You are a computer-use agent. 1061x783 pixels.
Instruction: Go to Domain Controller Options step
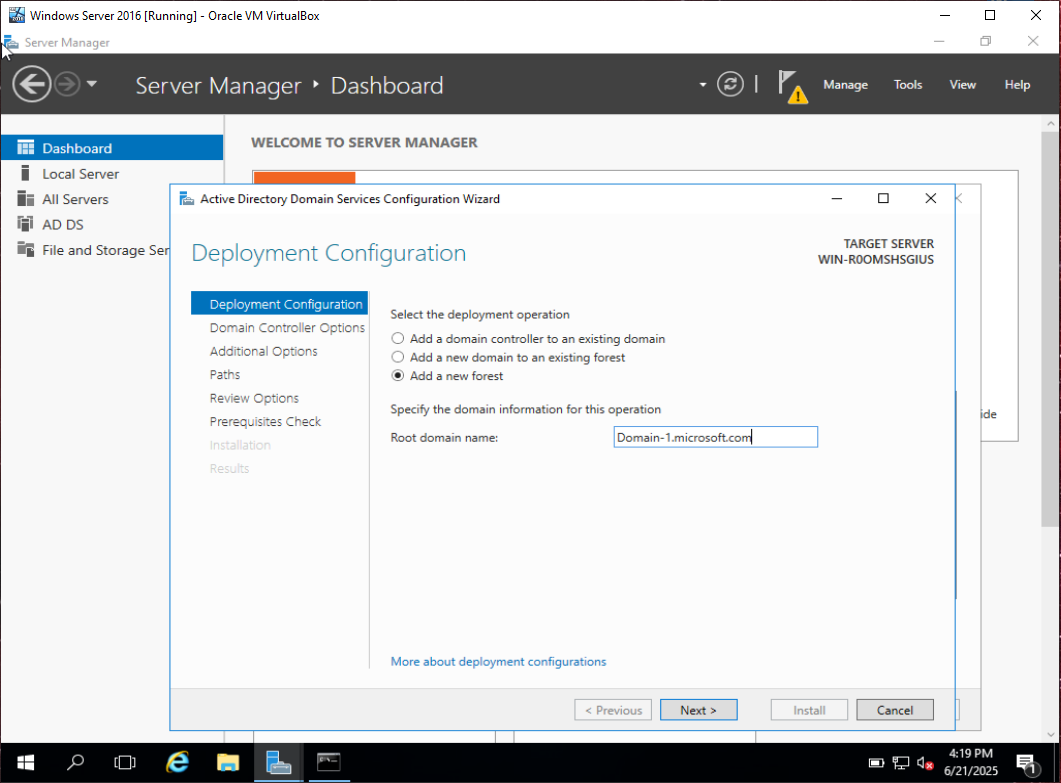(287, 328)
